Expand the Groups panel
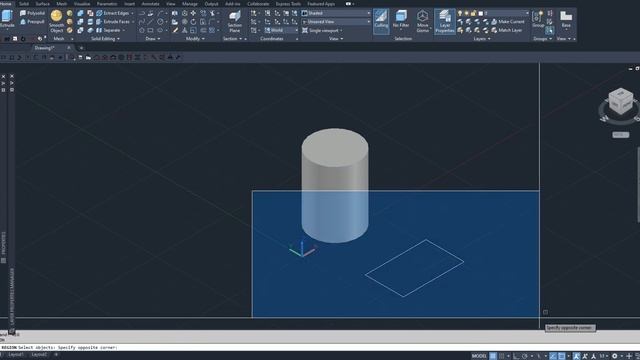640x360 pixels. click(x=542, y=39)
